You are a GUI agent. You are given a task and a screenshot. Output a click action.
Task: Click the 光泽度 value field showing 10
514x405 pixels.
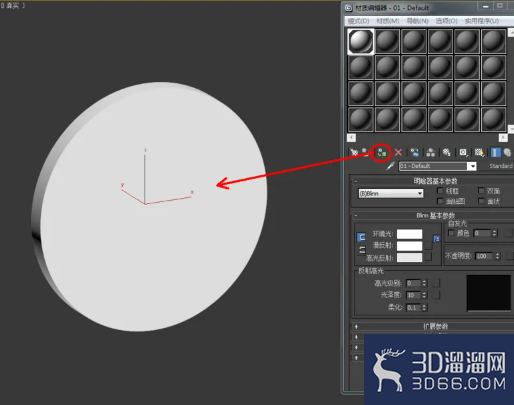pos(413,295)
